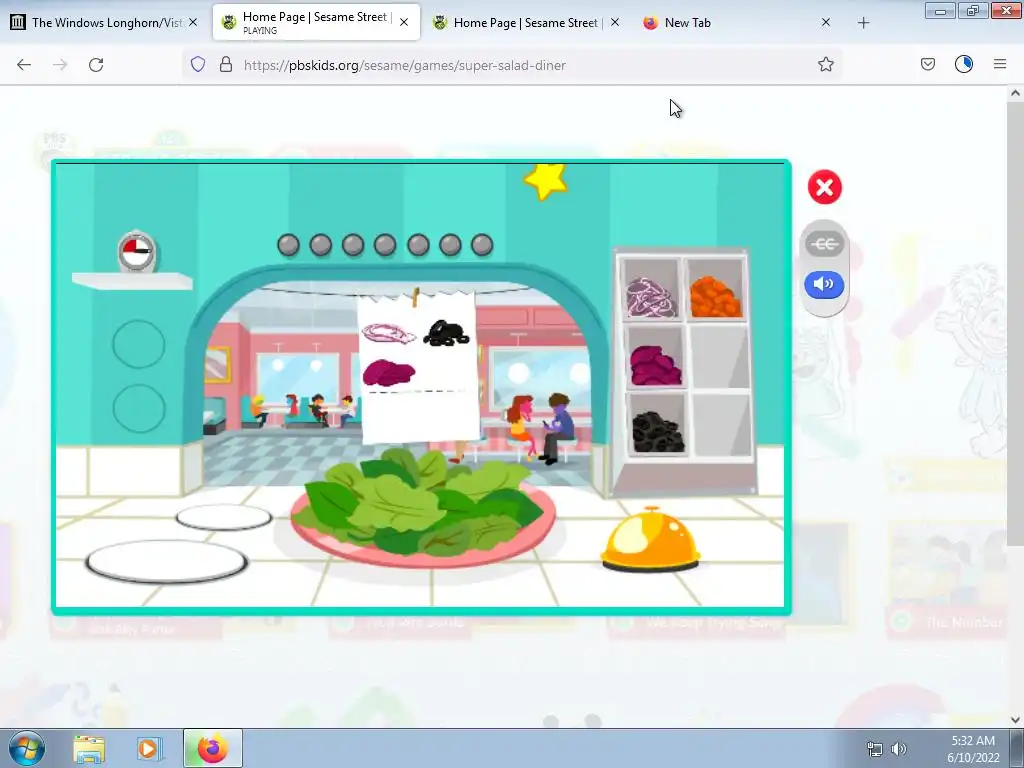Go back to the previous page

coord(24,65)
